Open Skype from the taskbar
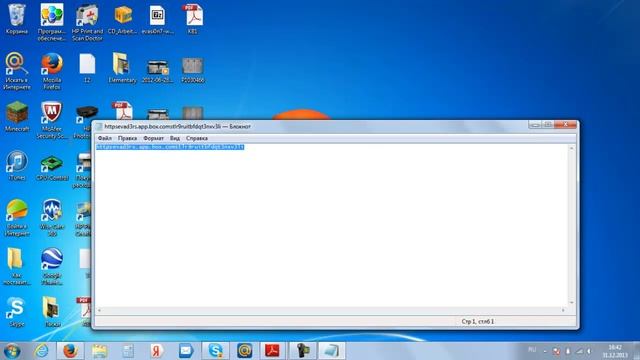 tap(215, 351)
